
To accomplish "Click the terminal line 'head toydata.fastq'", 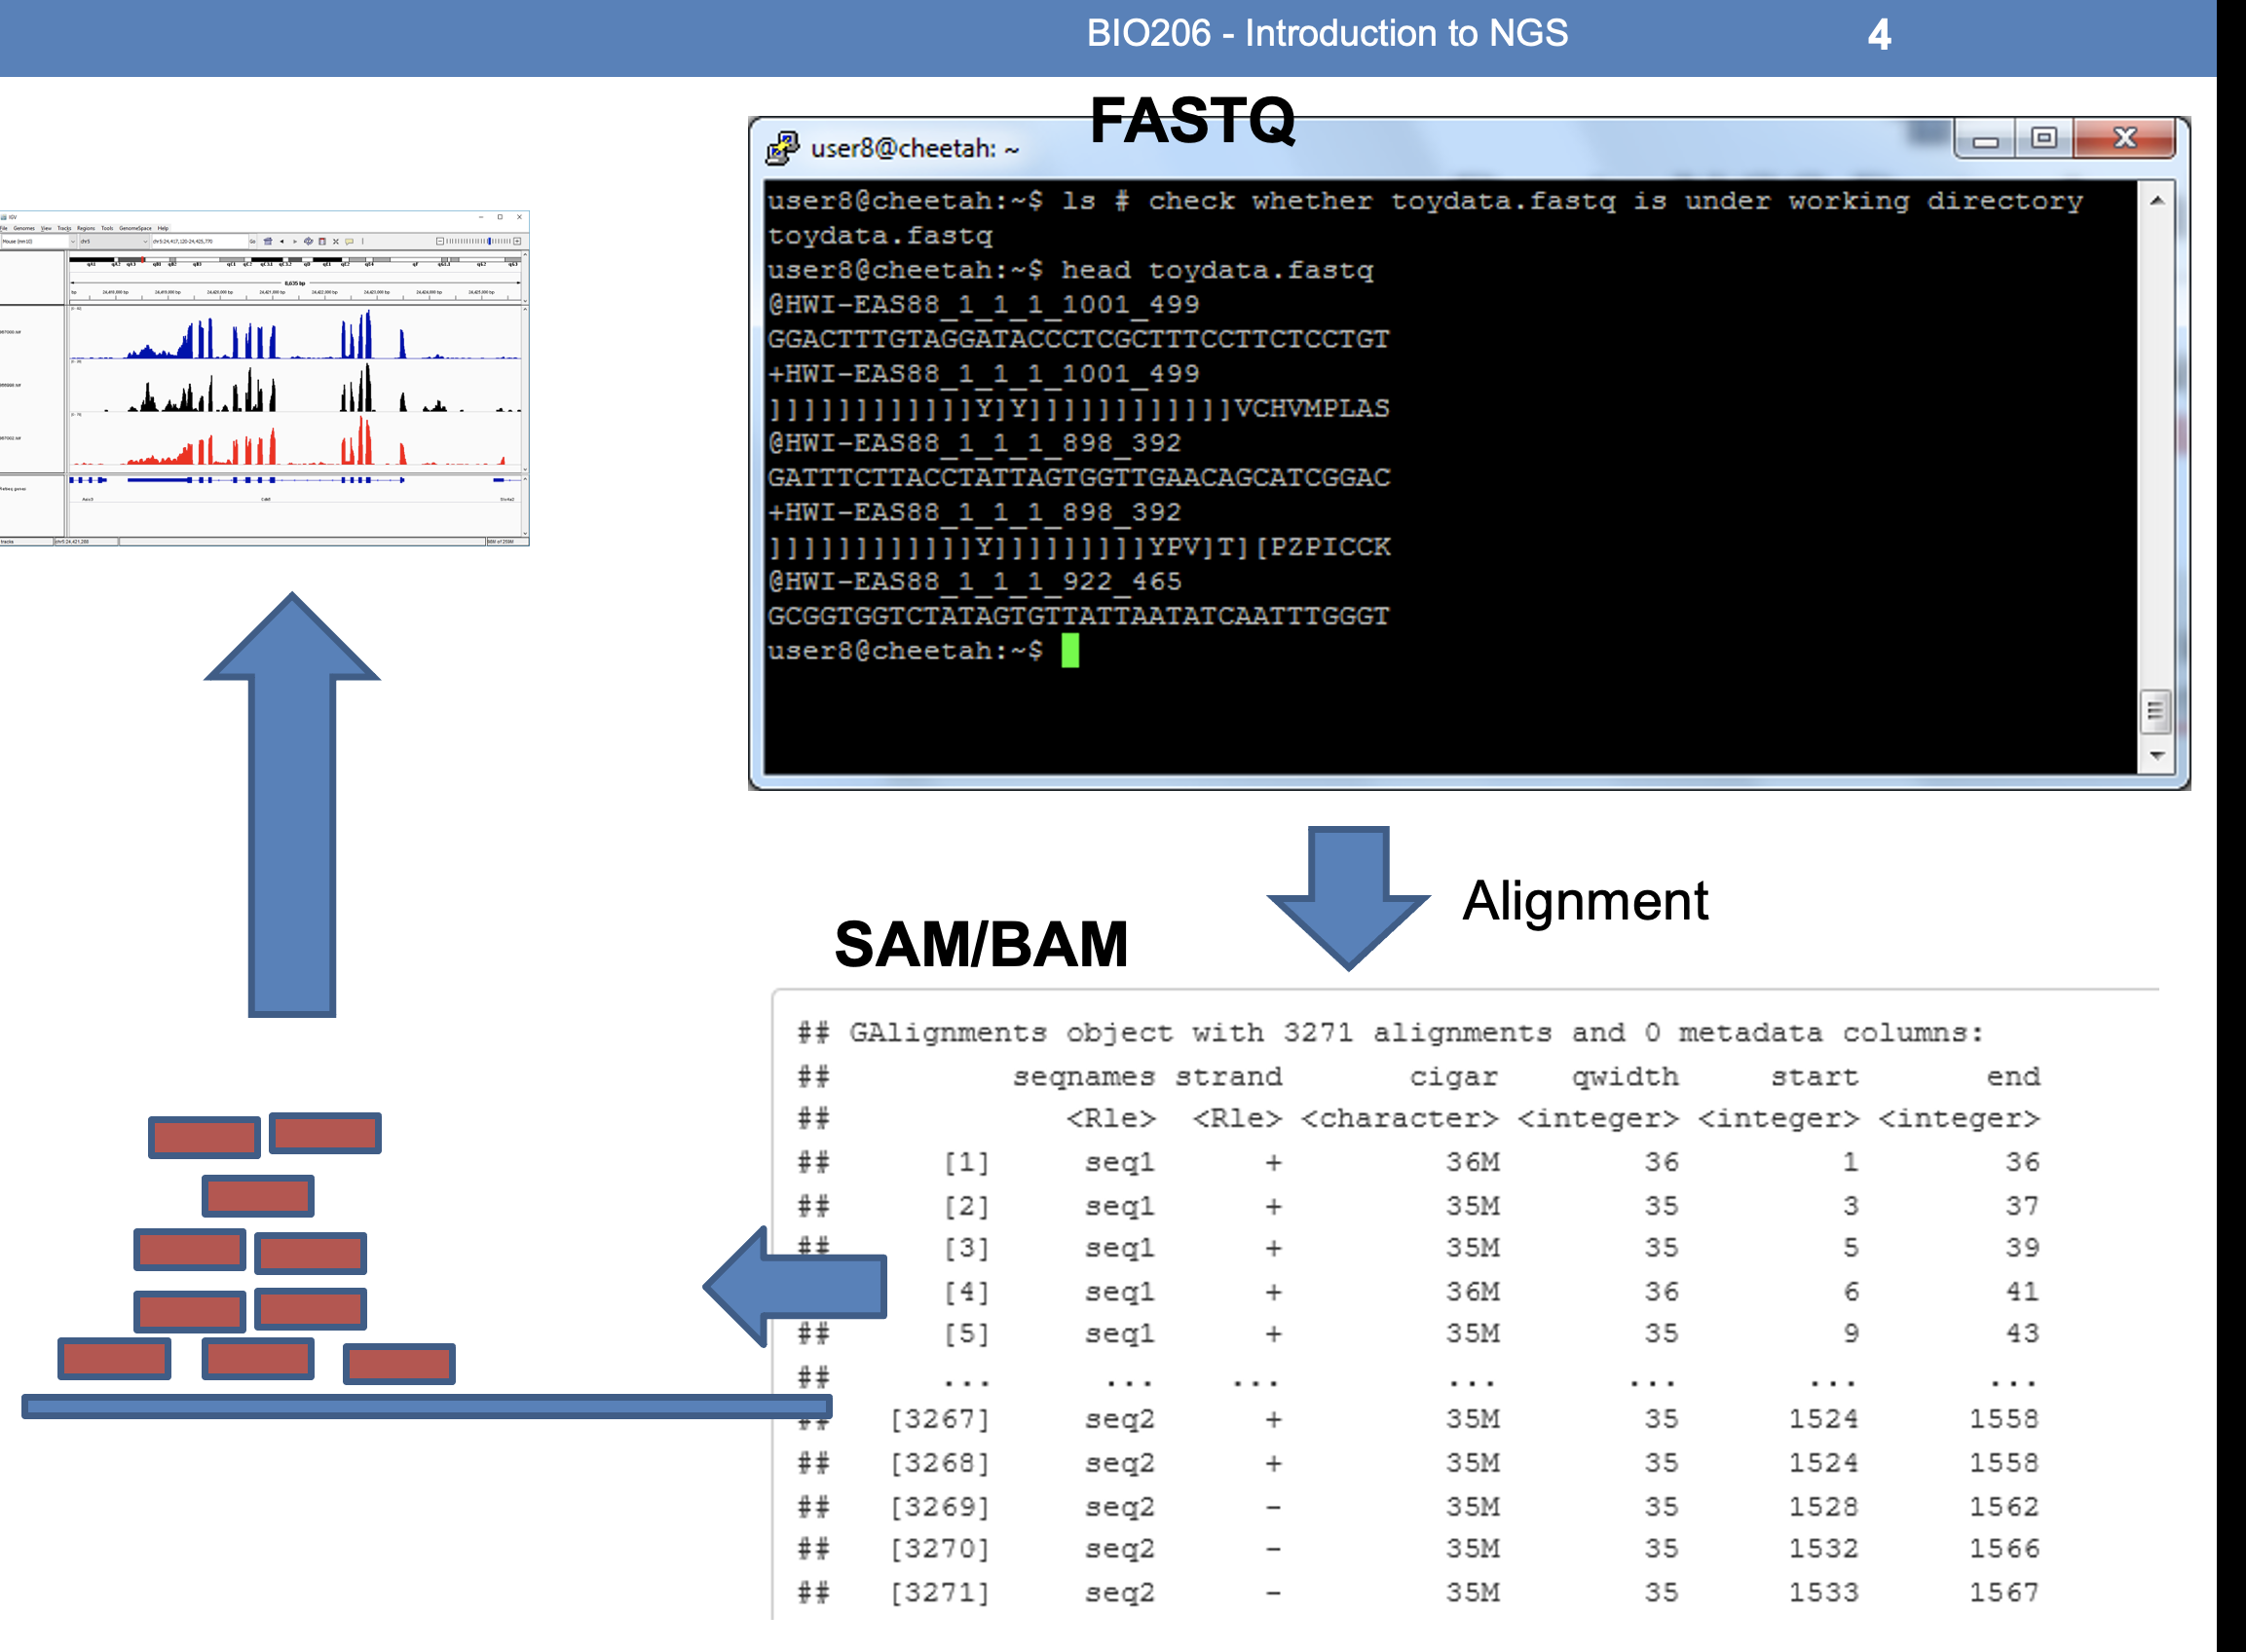I will click(1216, 270).
